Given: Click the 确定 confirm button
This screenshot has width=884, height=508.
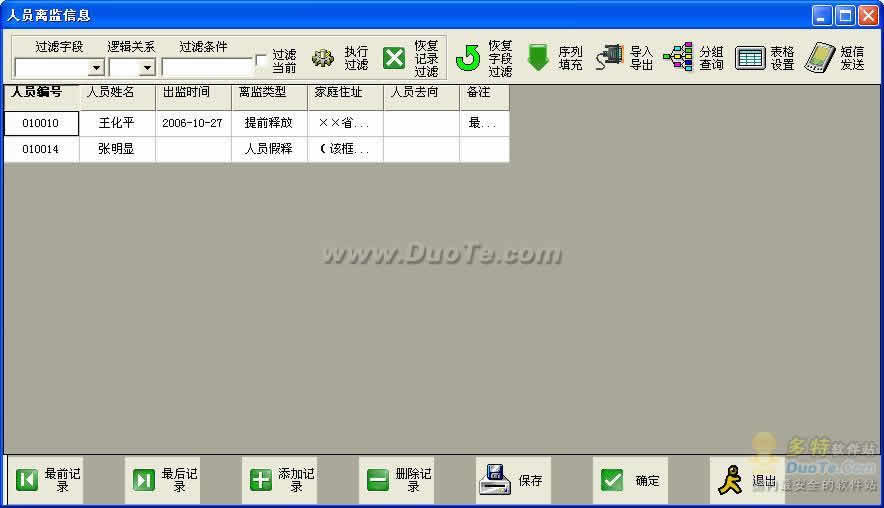Looking at the screenshot, I should click(x=612, y=480).
